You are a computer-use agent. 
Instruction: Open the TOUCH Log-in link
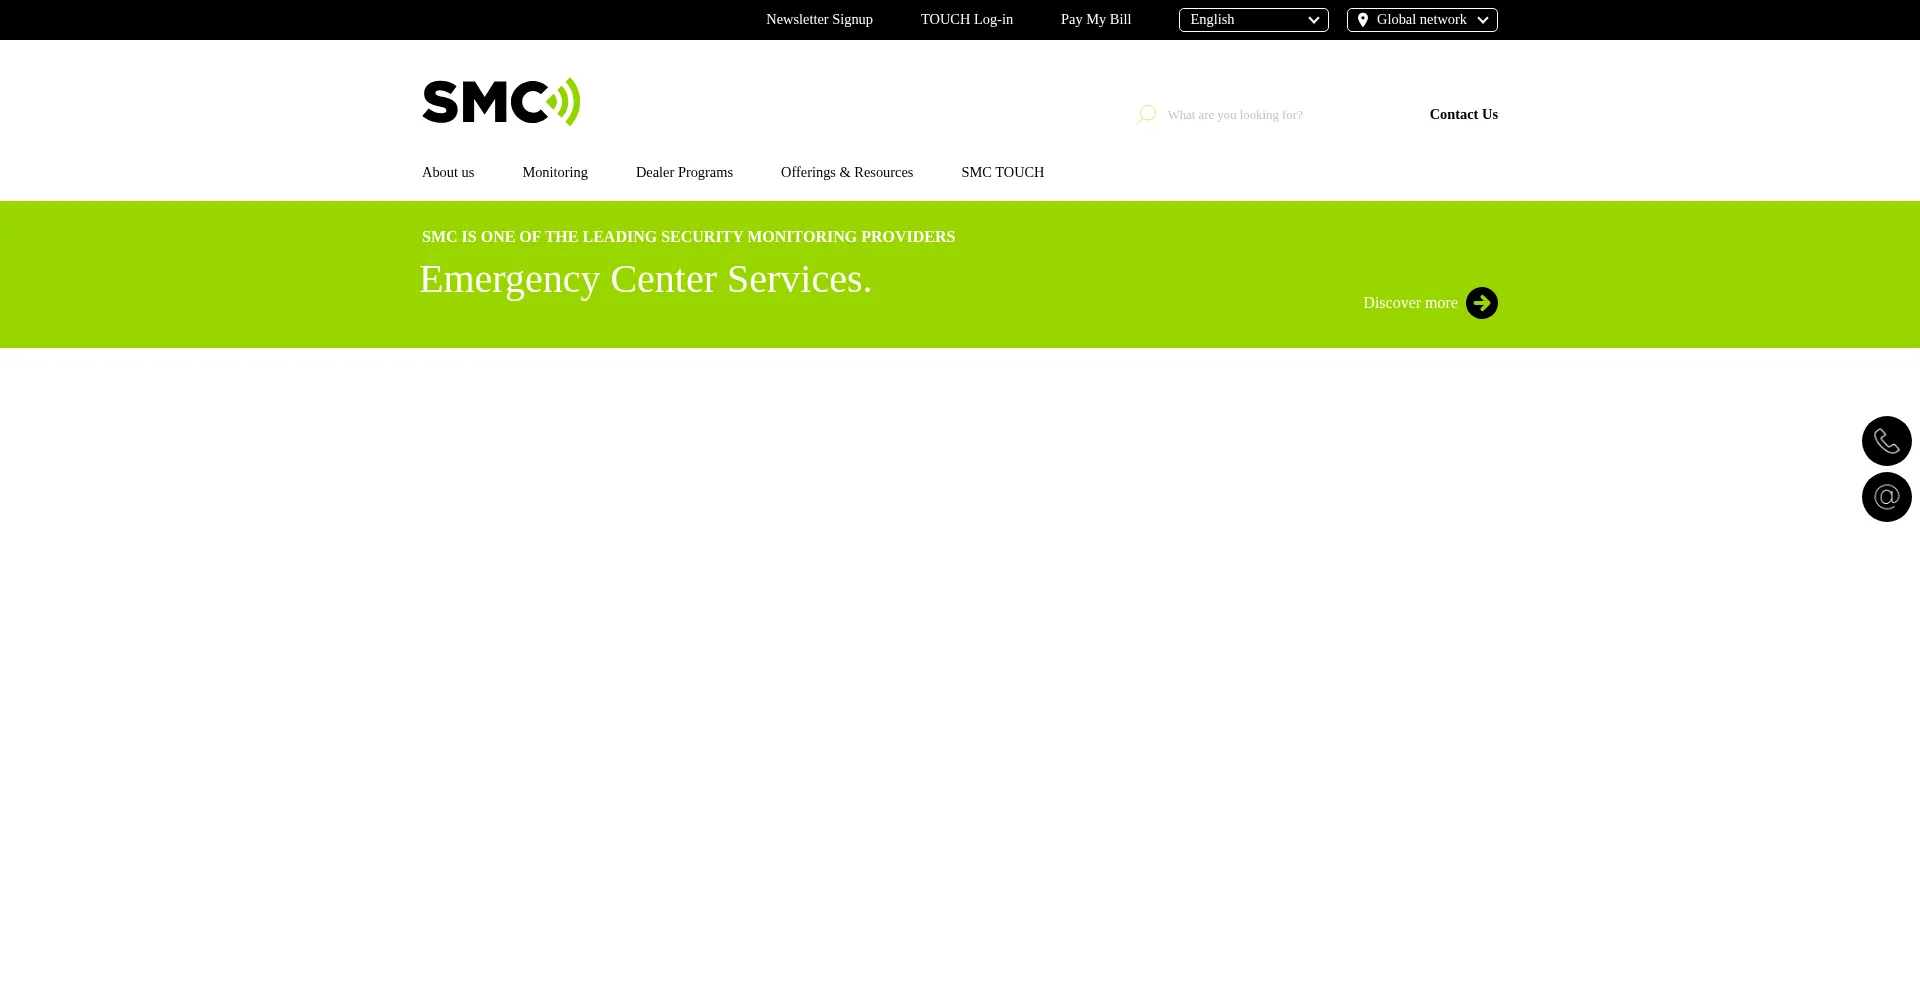966,19
